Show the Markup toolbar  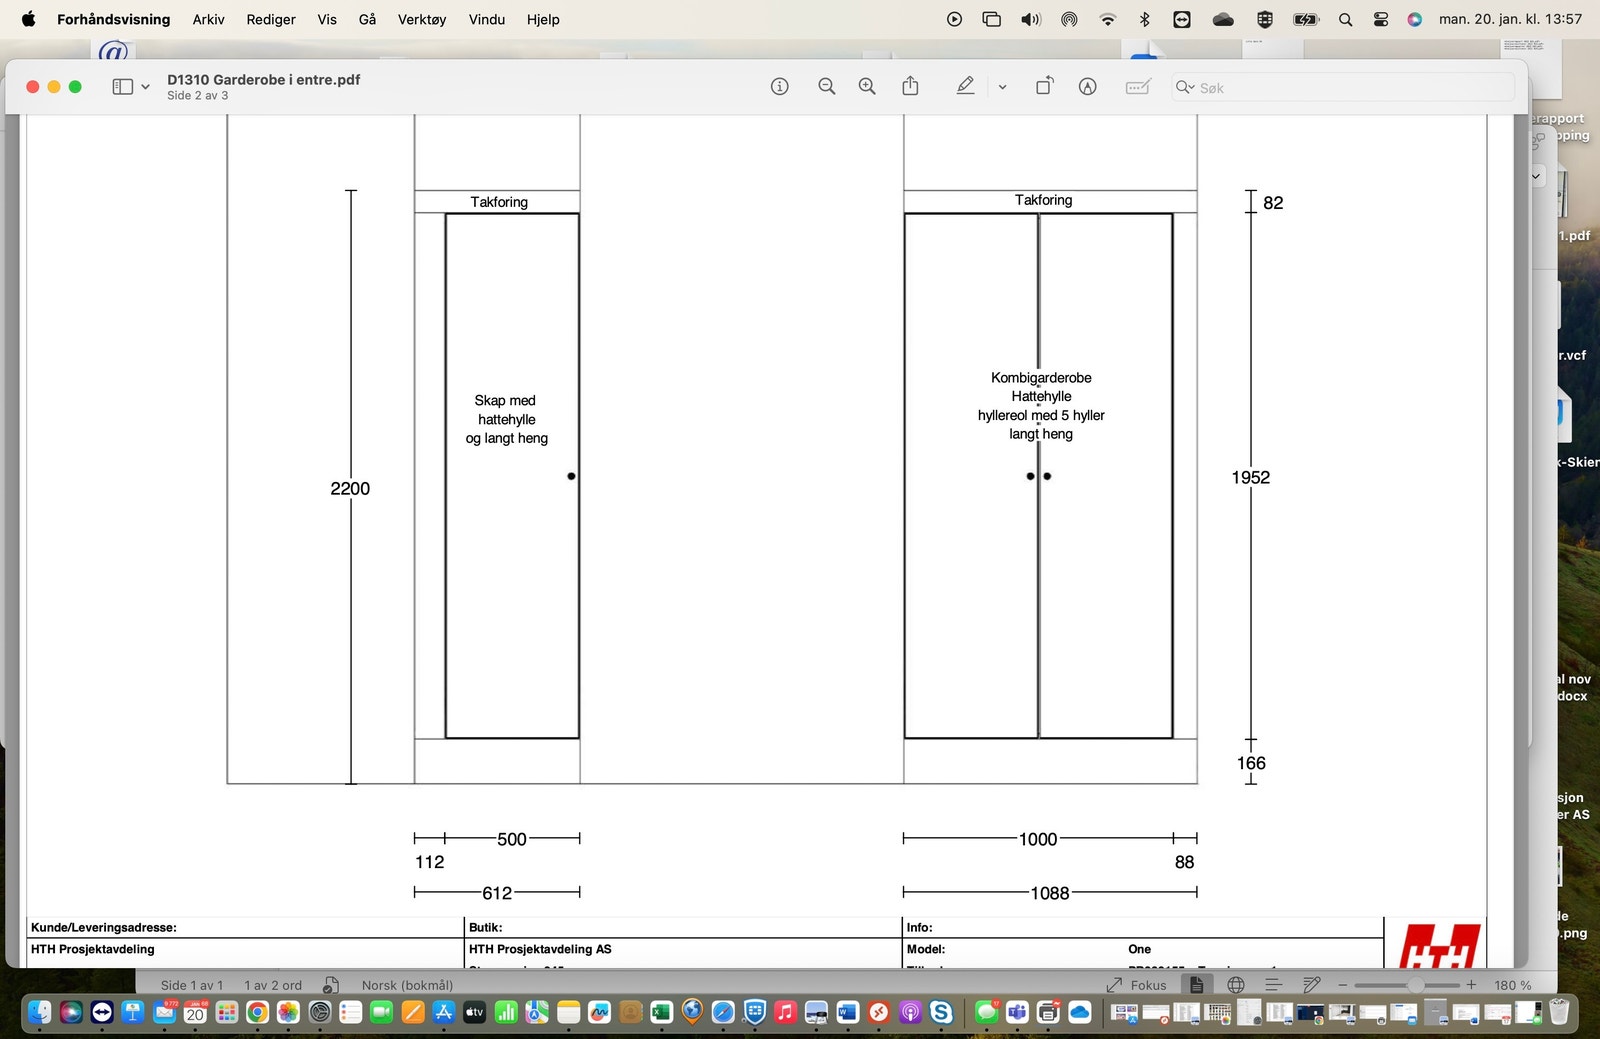click(1087, 87)
